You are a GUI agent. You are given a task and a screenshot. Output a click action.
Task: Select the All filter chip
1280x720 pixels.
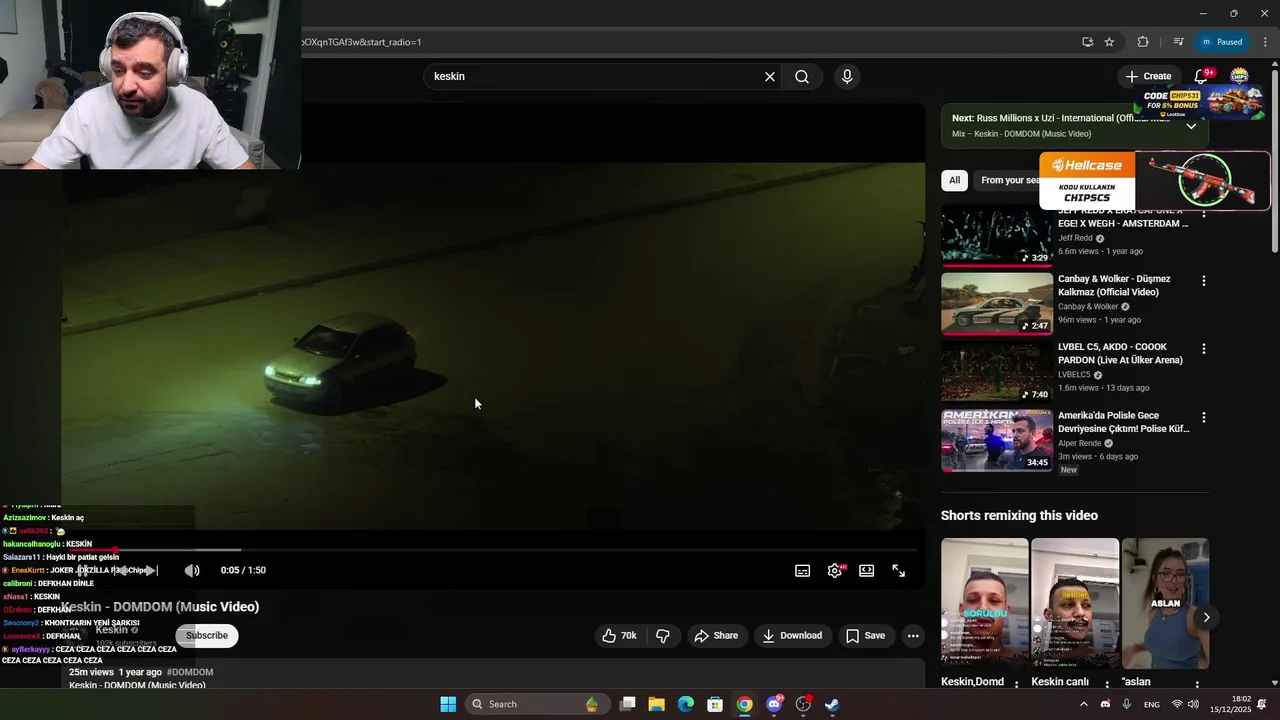coord(954,180)
